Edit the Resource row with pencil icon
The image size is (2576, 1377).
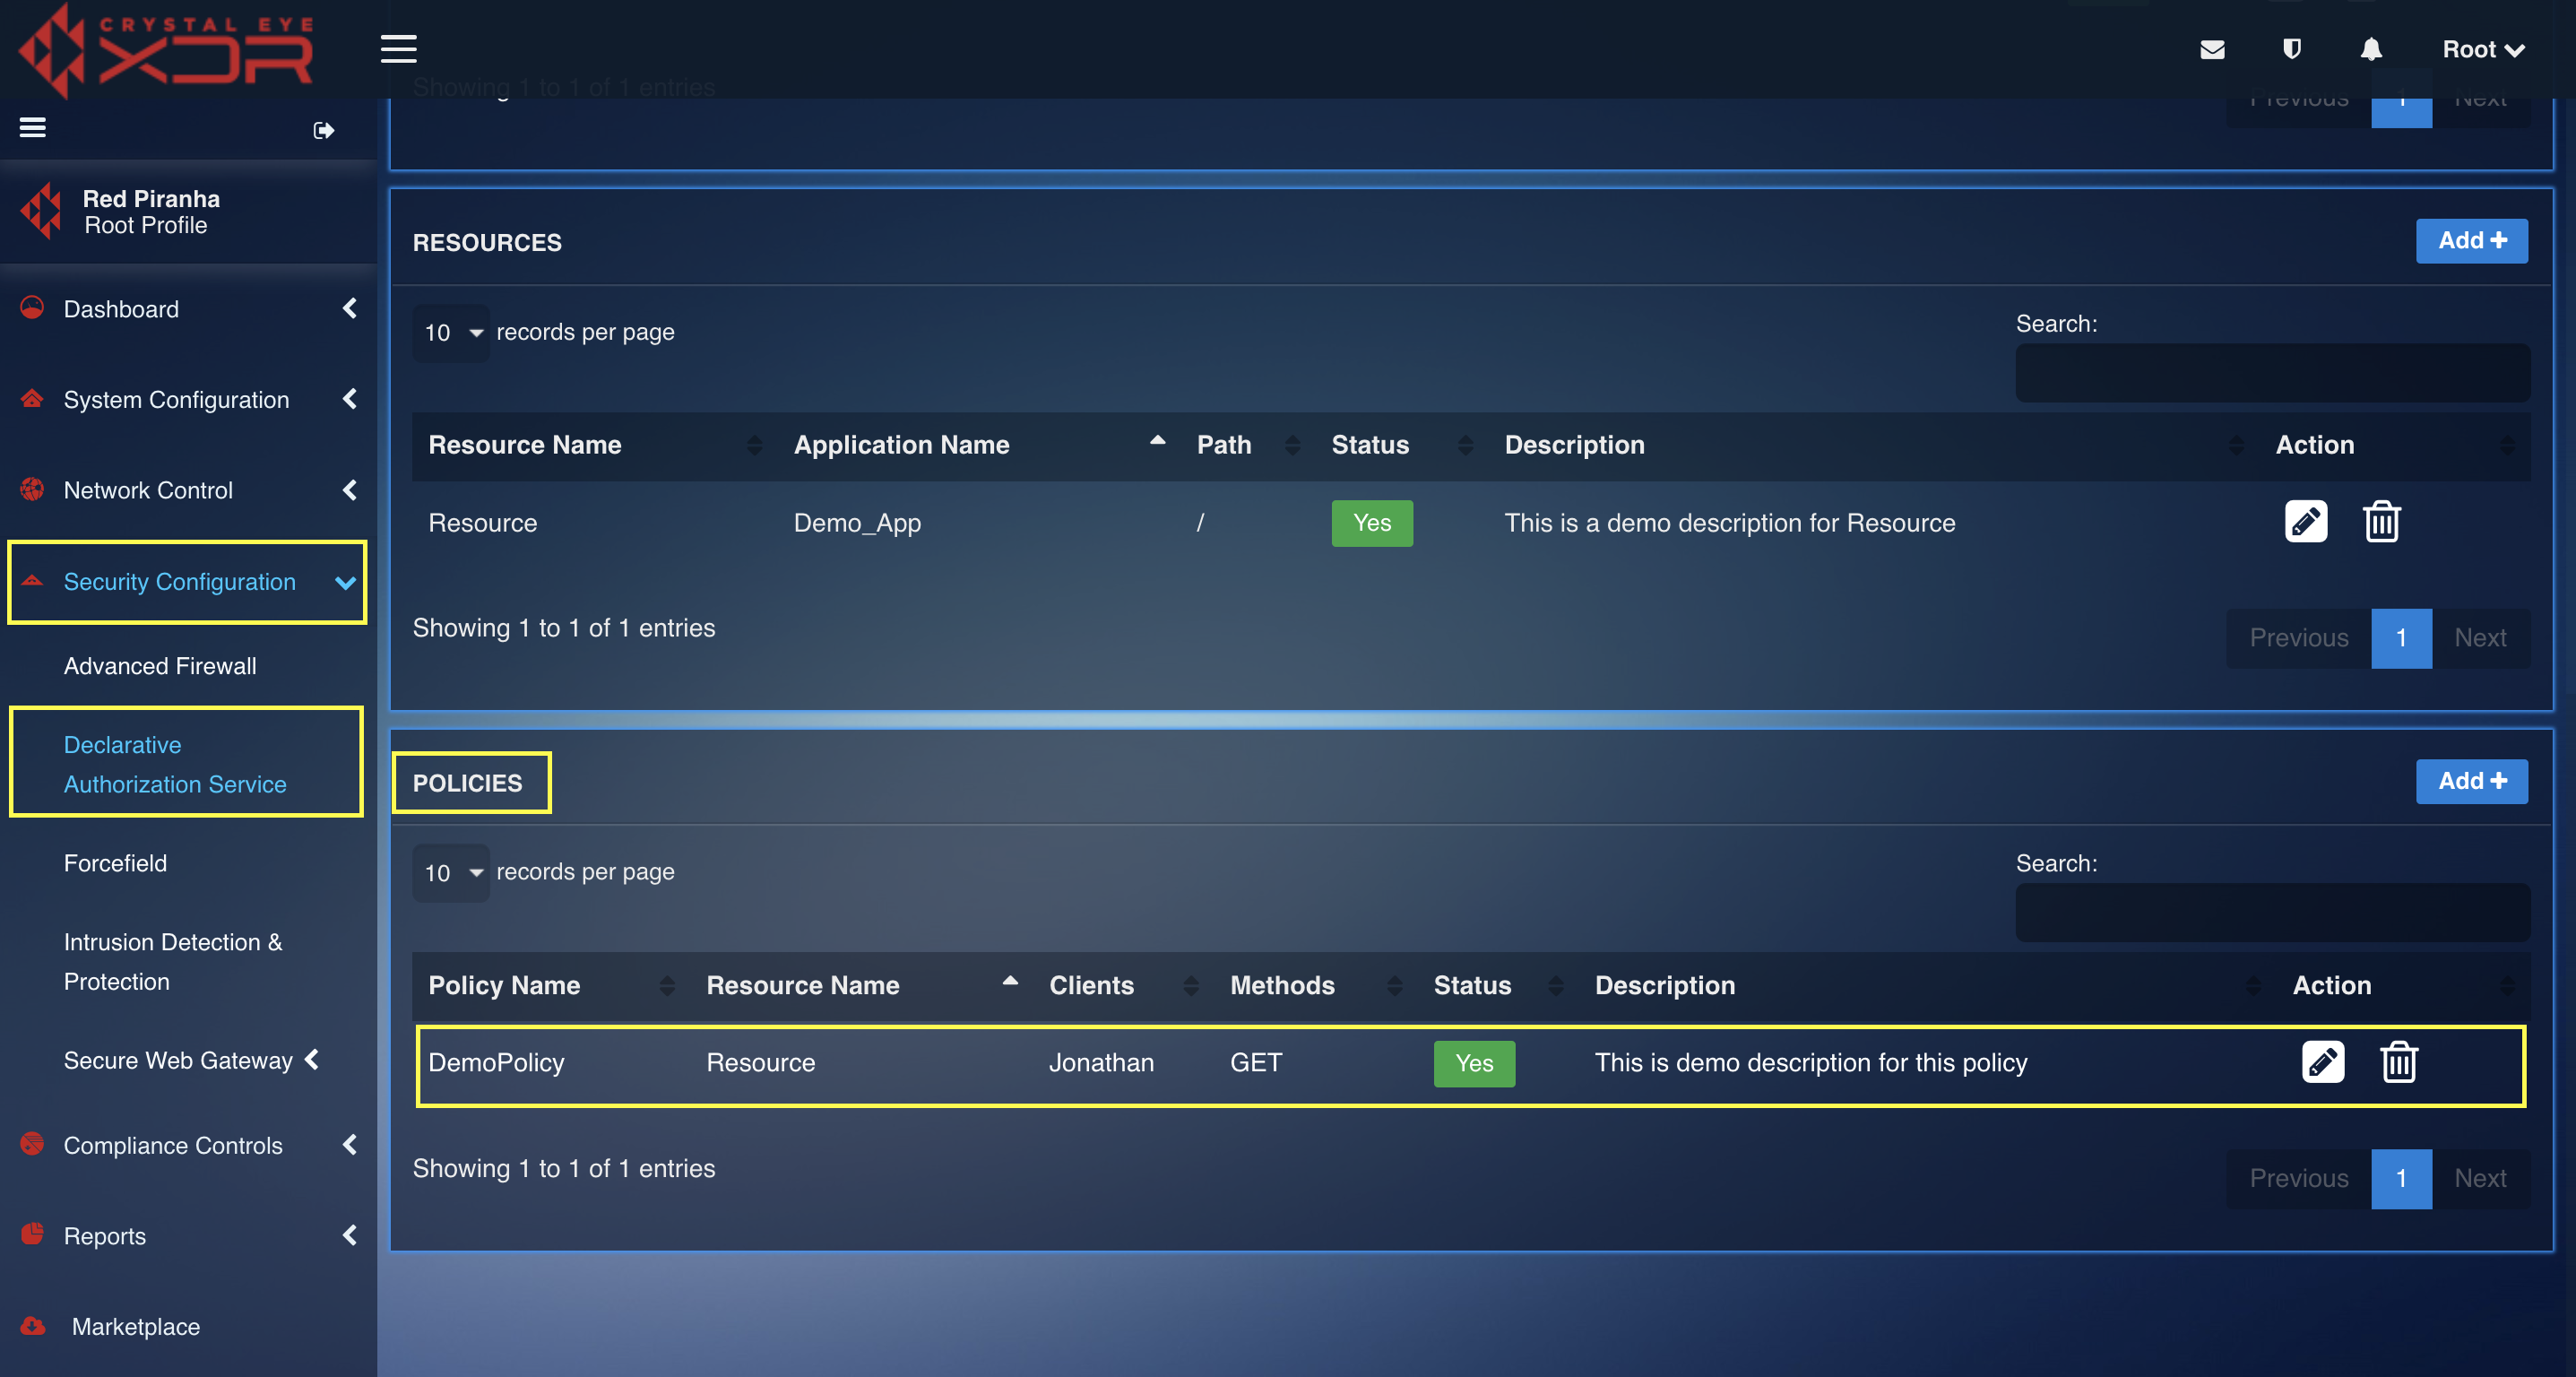[2306, 521]
